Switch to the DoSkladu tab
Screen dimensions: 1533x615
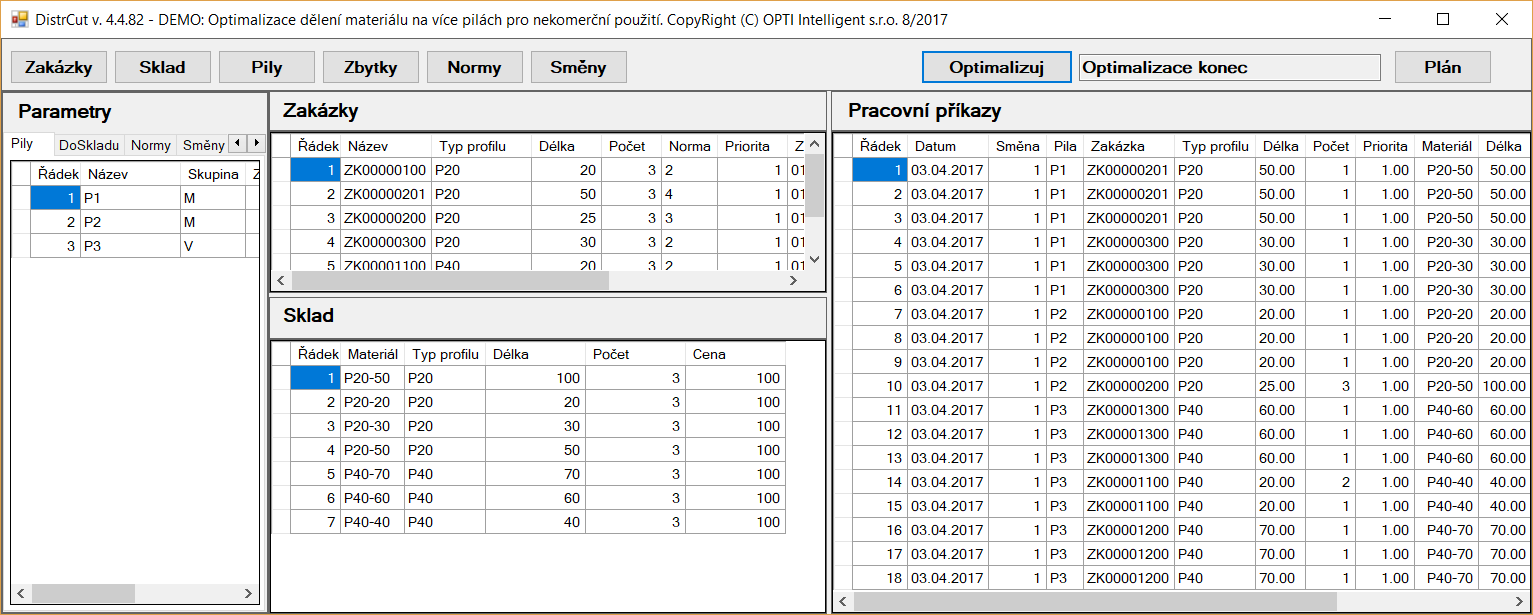click(x=89, y=145)
